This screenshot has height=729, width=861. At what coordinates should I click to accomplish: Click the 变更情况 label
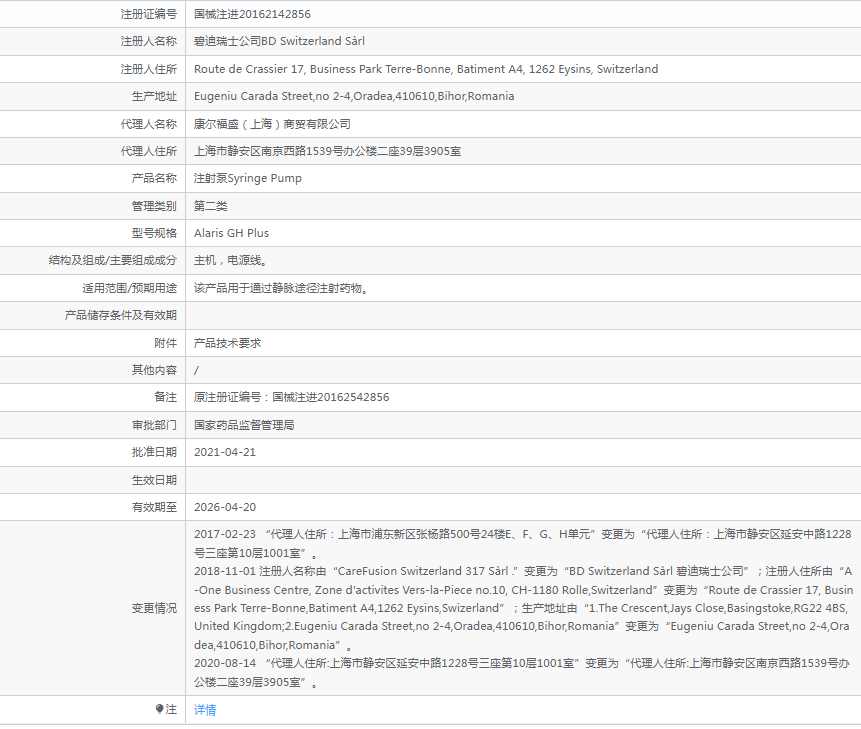tap(154, 608)
